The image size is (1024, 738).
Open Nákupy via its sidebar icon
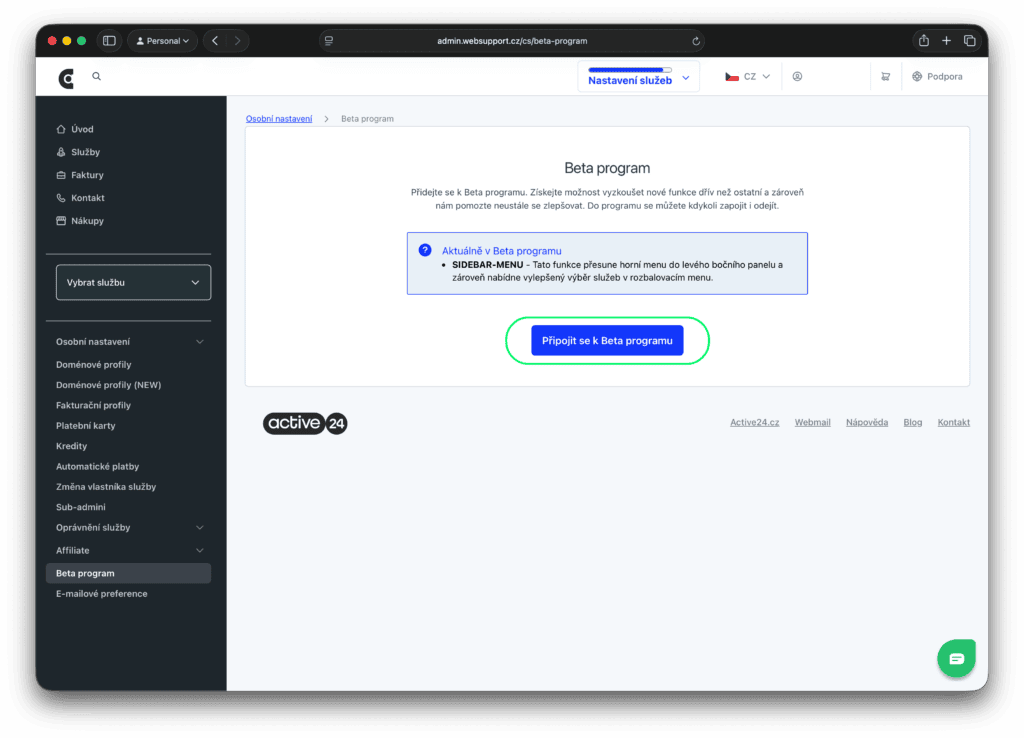(x=61, y=220)
